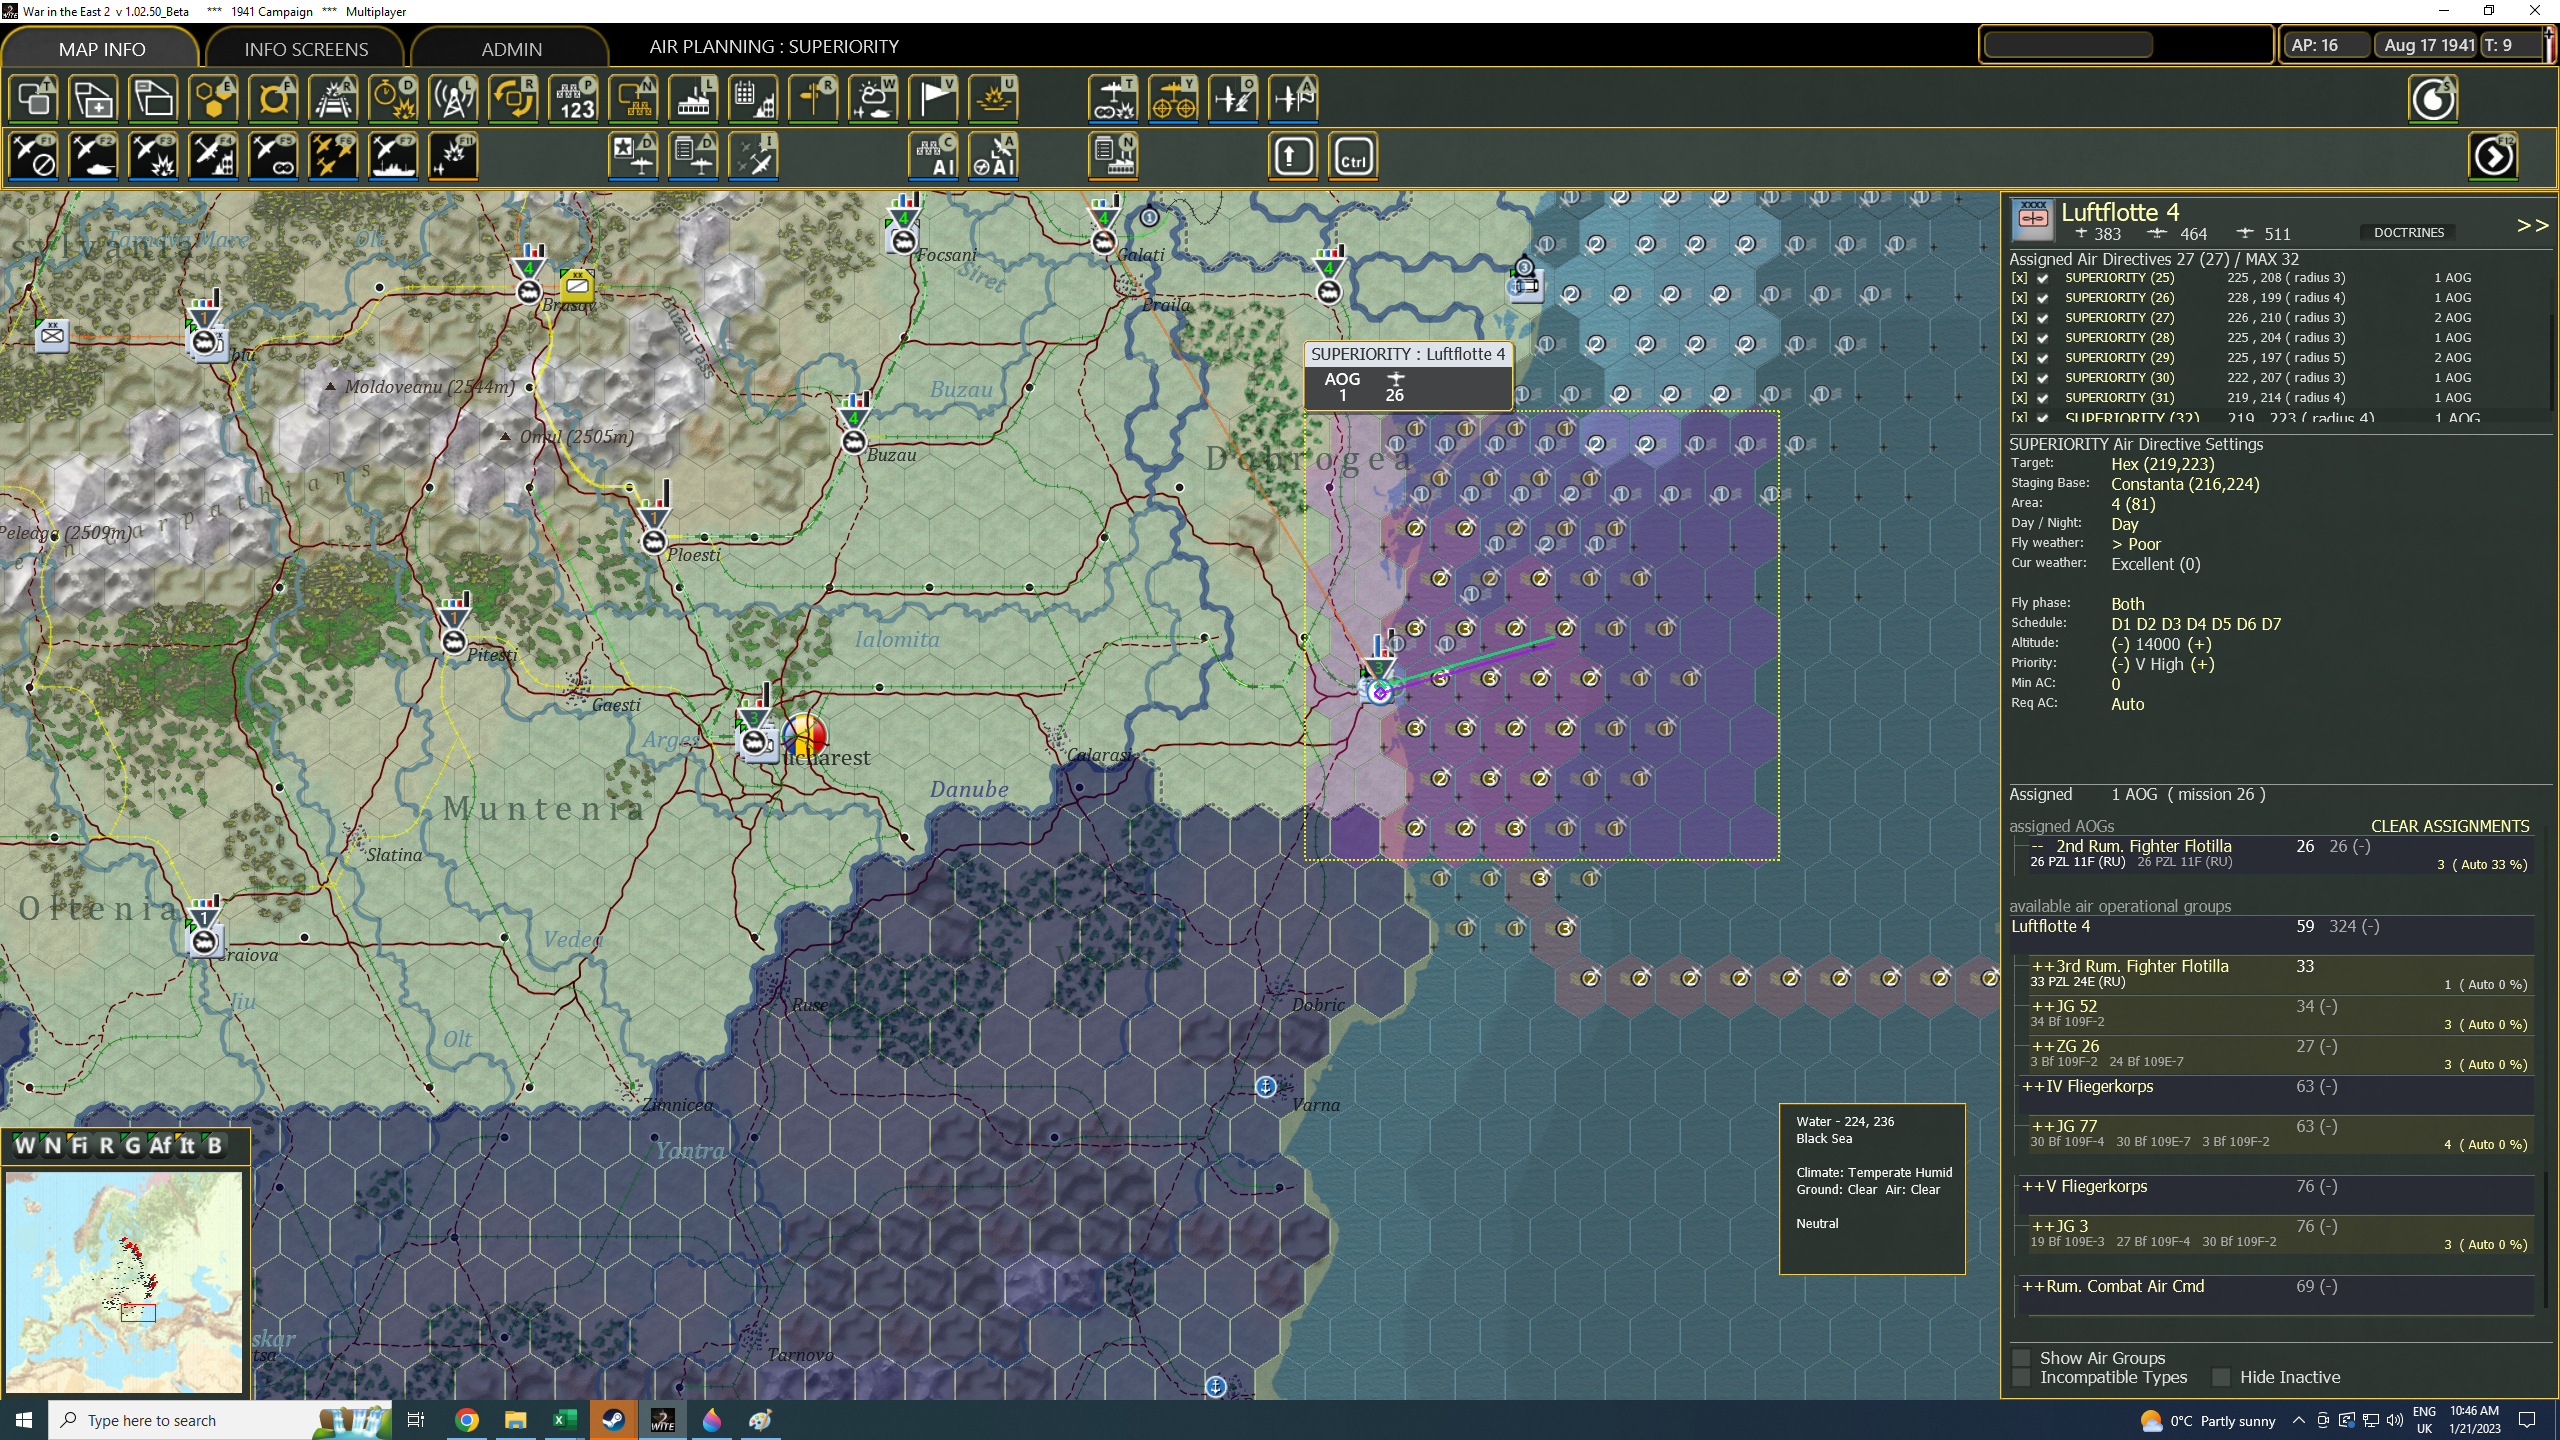Expand the IV Fliegerkorps entry
Screen dimensions: 2560x1440
[x=2033, y=1086]
